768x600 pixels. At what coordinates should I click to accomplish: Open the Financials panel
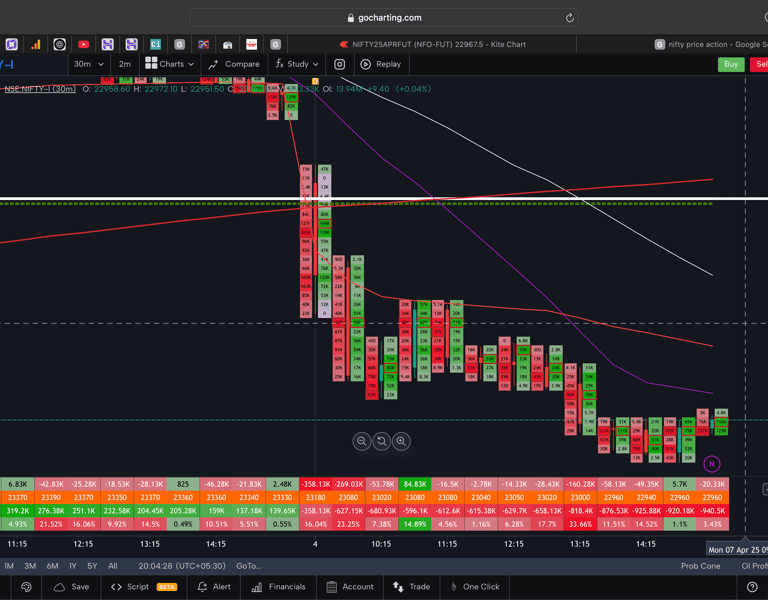click(278, 587)
